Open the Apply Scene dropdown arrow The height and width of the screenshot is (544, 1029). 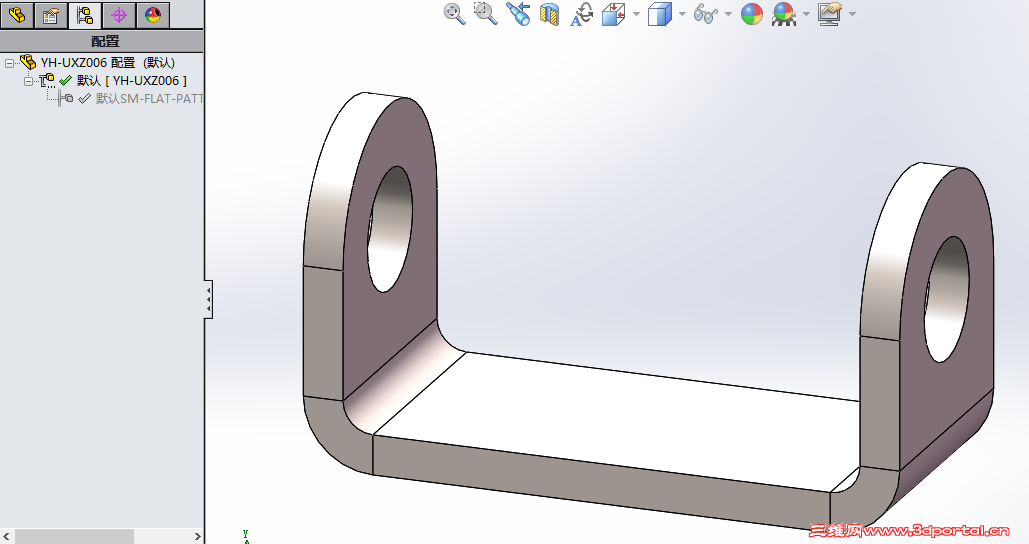807,14
